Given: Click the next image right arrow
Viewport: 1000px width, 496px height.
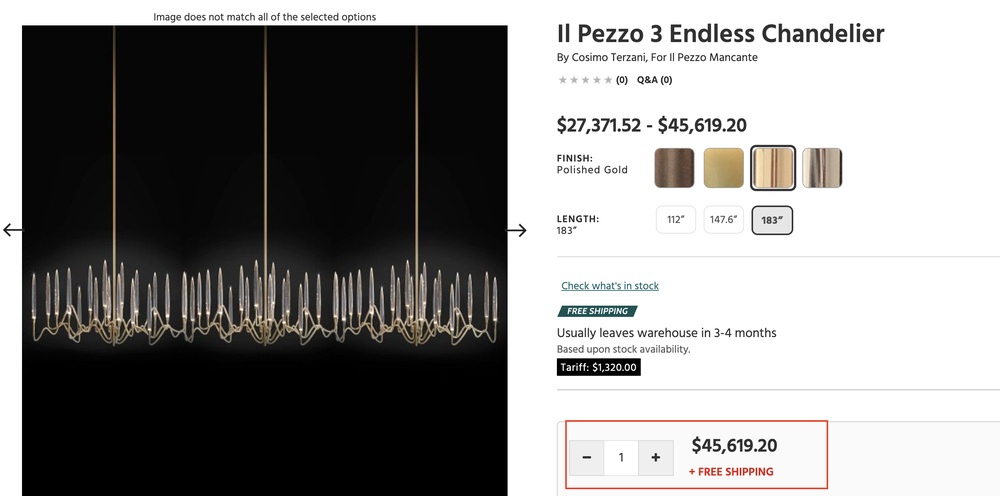Looking at the screenshot, I should coord(516,230).
